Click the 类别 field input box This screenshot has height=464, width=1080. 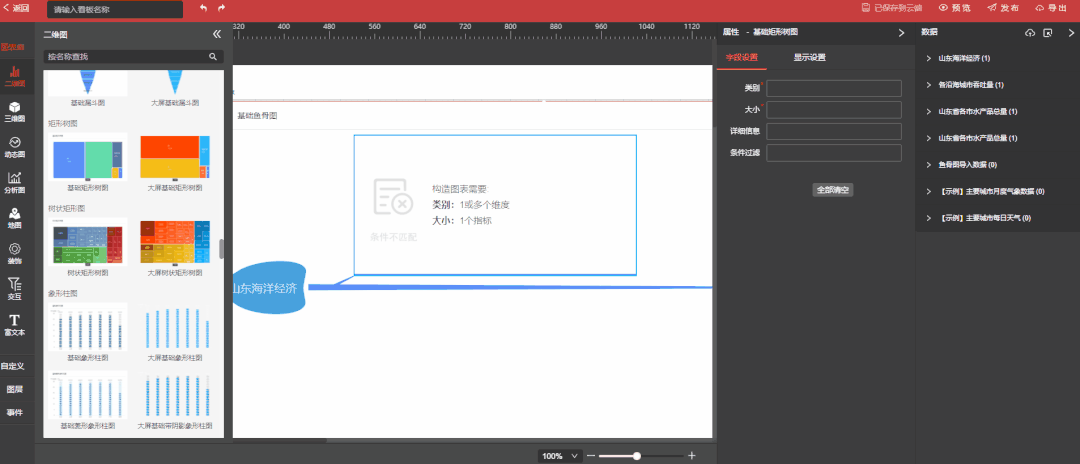(834, 88)
